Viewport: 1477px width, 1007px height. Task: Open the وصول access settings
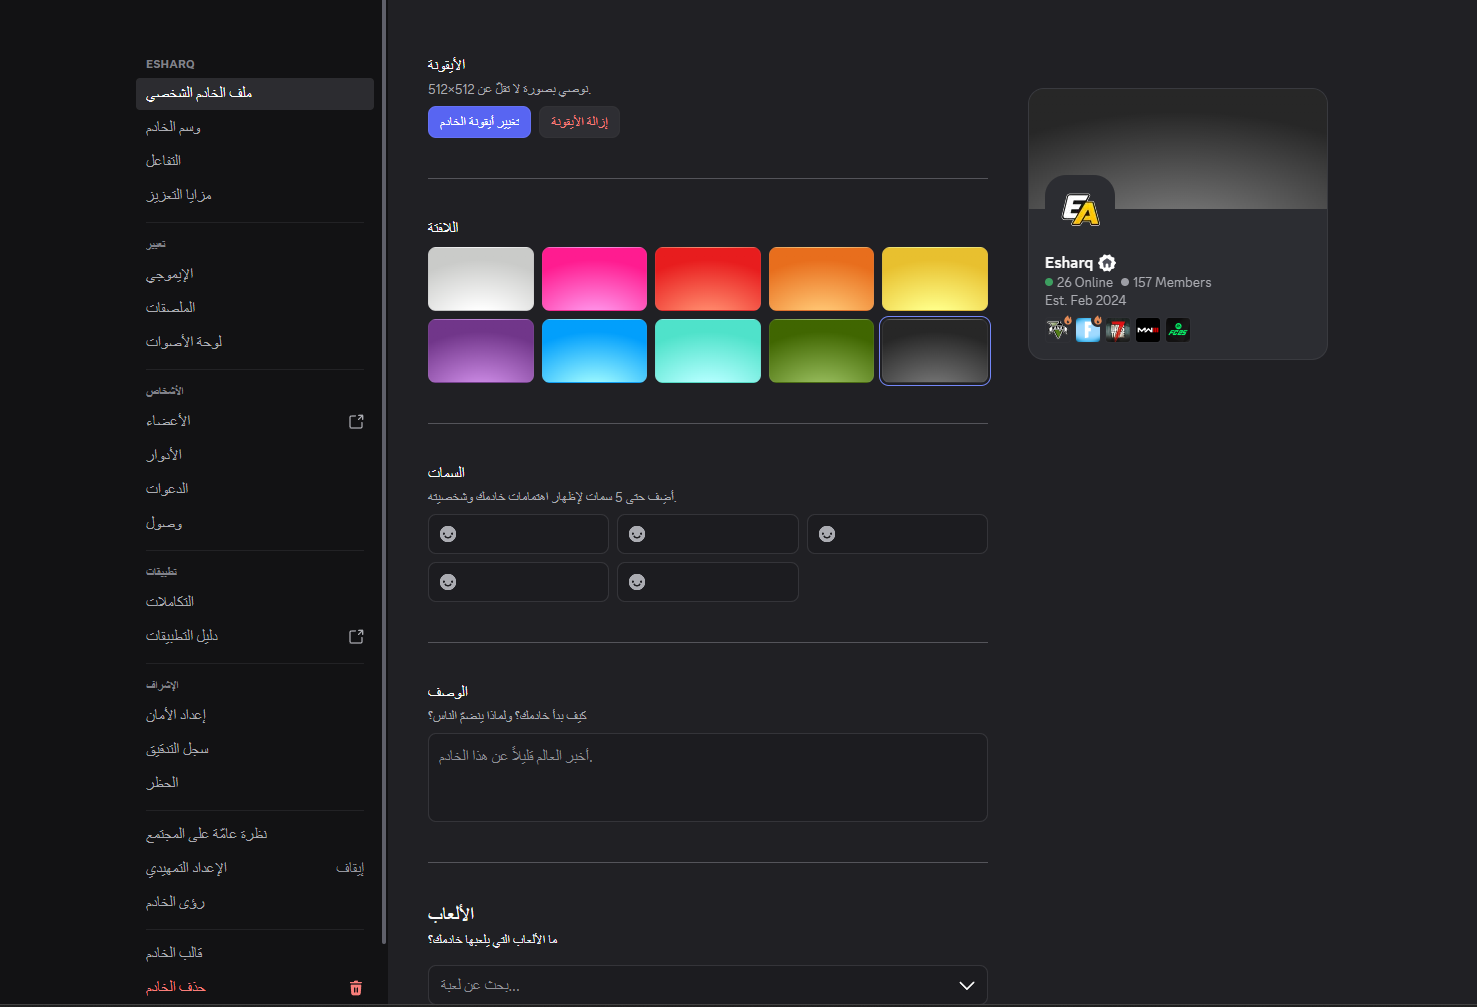point(255,523)
